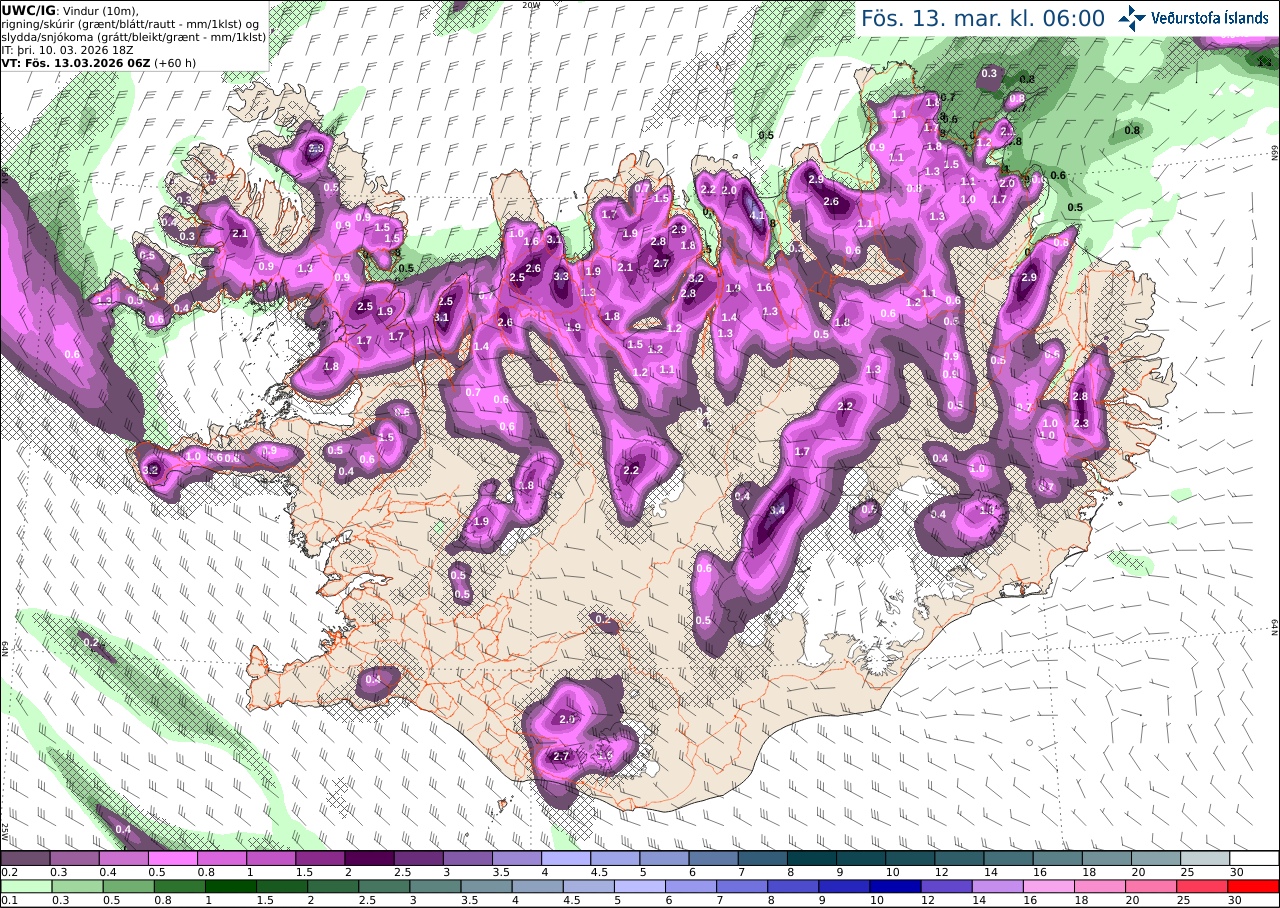1280x908 pixels.
Task: Select the rain legend swatch labeled 7
Action: (x=742, y=886)
